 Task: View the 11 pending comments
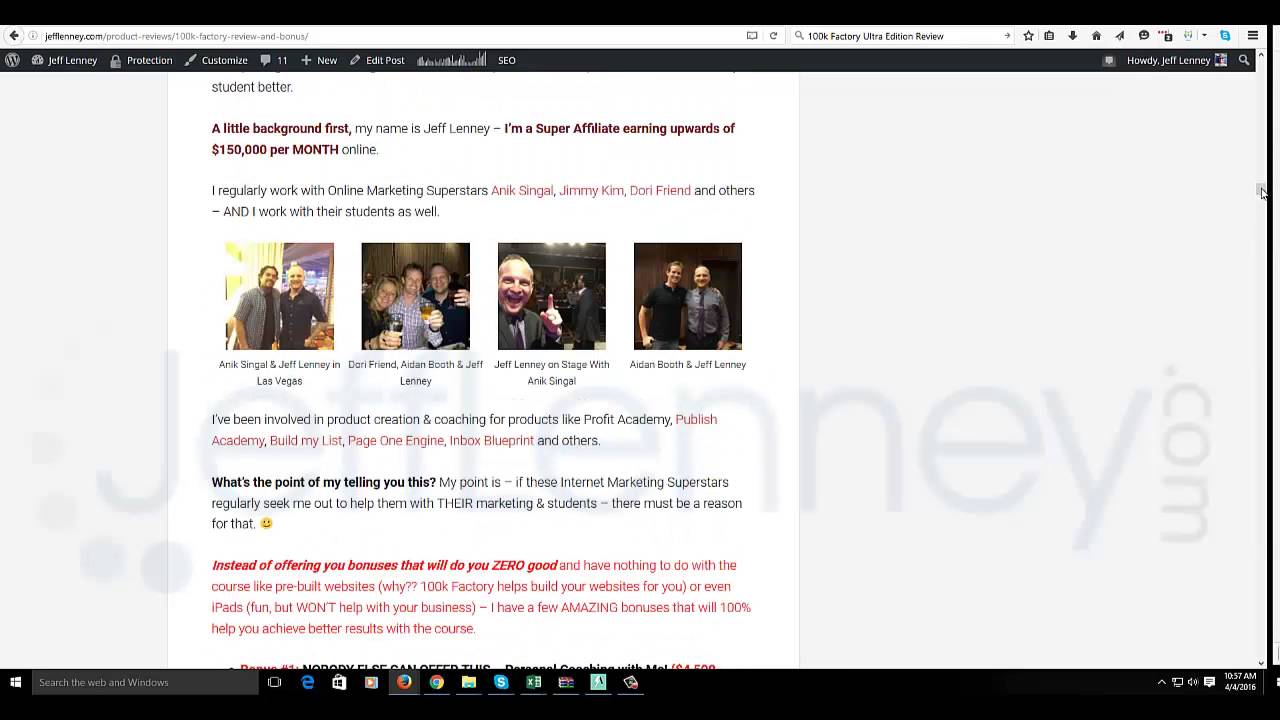(274, 60)
